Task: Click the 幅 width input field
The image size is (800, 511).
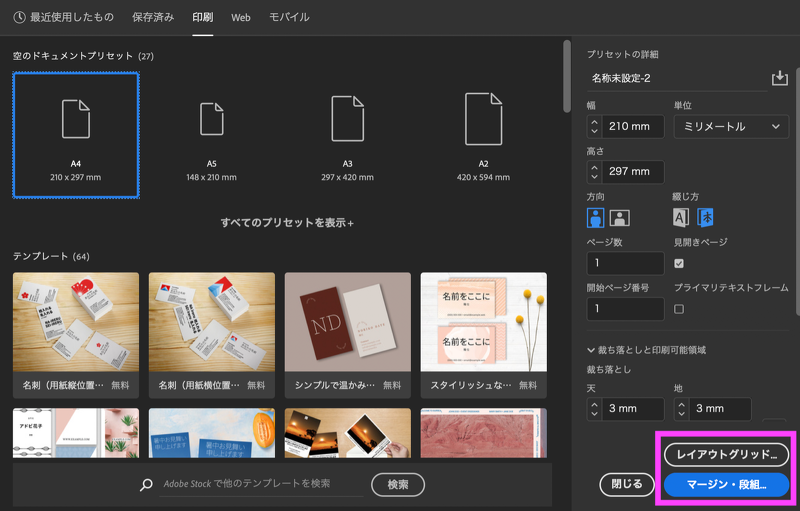Action: tap(633, 126)
